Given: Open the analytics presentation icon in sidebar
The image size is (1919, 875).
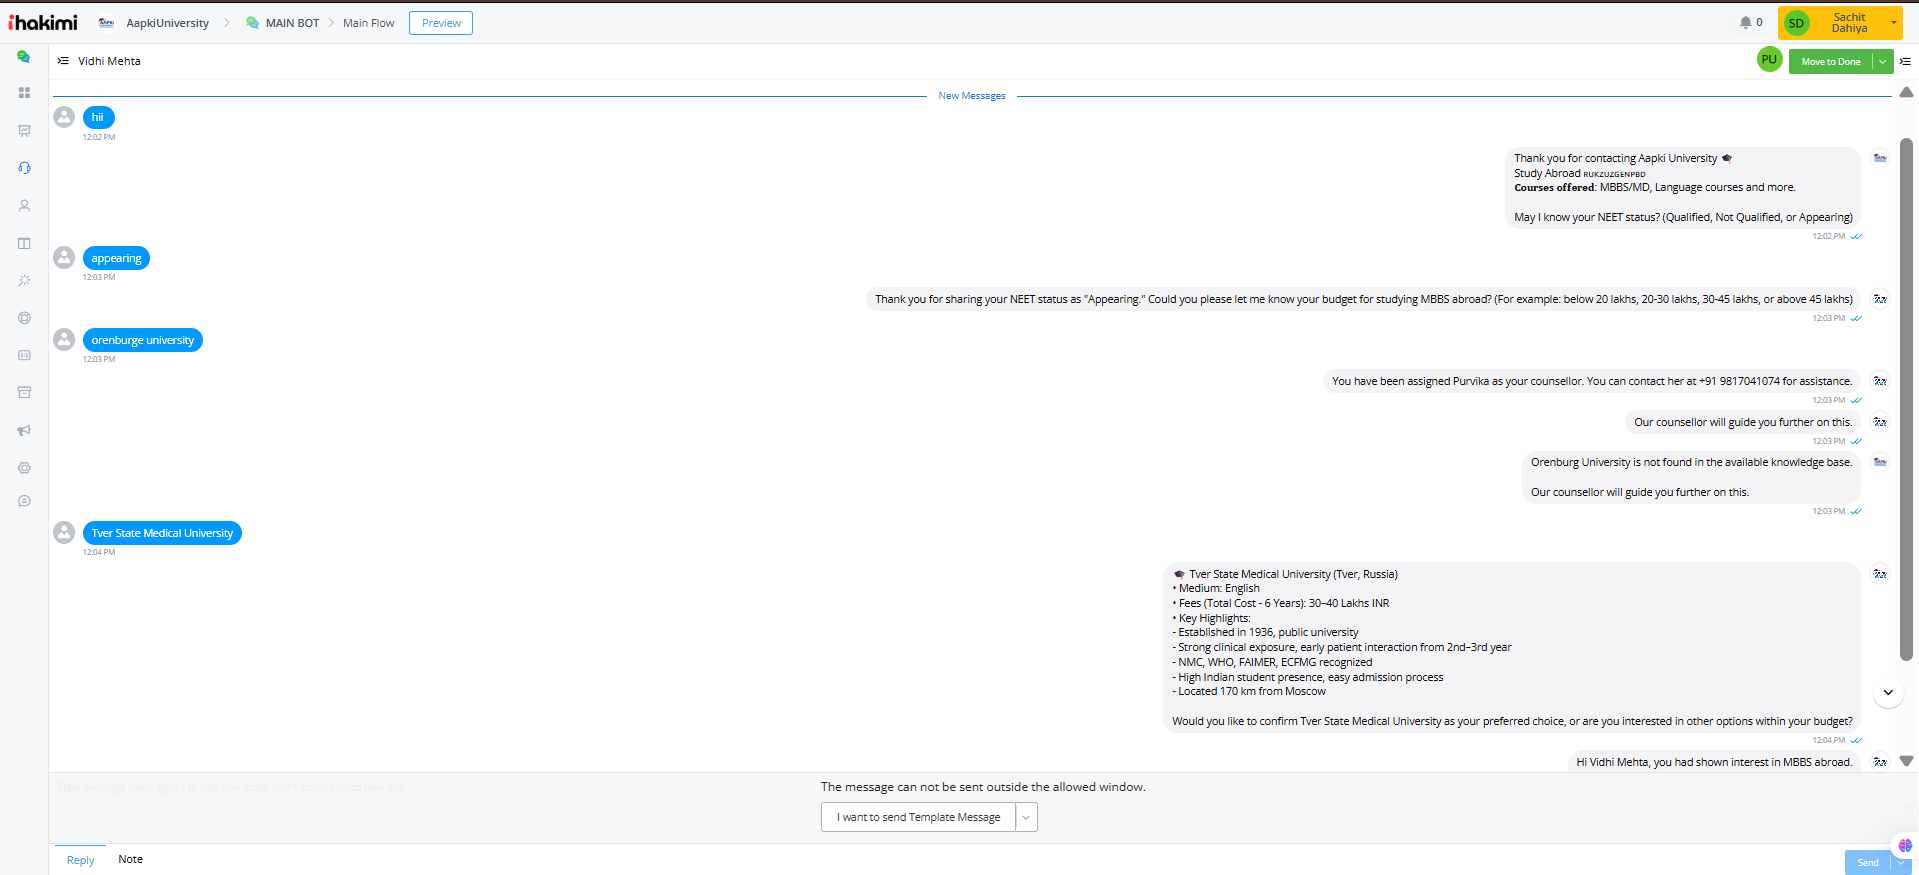Looking at the screenshot, I should pyautogui.click(x=24, y=131).
